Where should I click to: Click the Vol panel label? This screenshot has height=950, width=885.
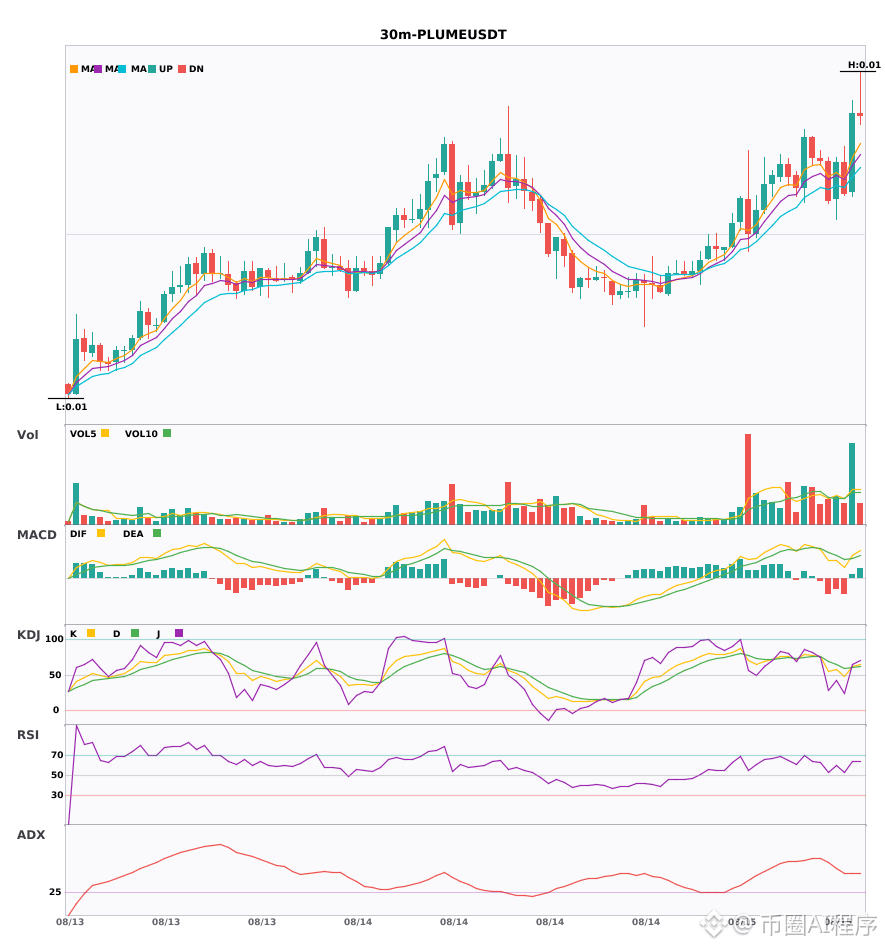tap(27, 434)
